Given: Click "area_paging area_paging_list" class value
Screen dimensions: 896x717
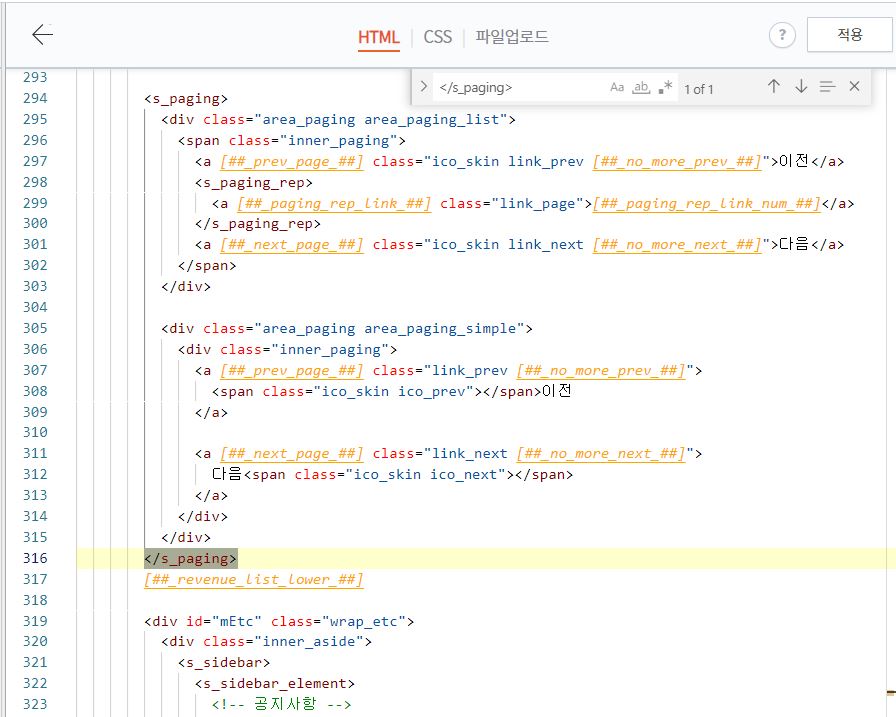Looking at the screenshot, I should tap(381, 120).
